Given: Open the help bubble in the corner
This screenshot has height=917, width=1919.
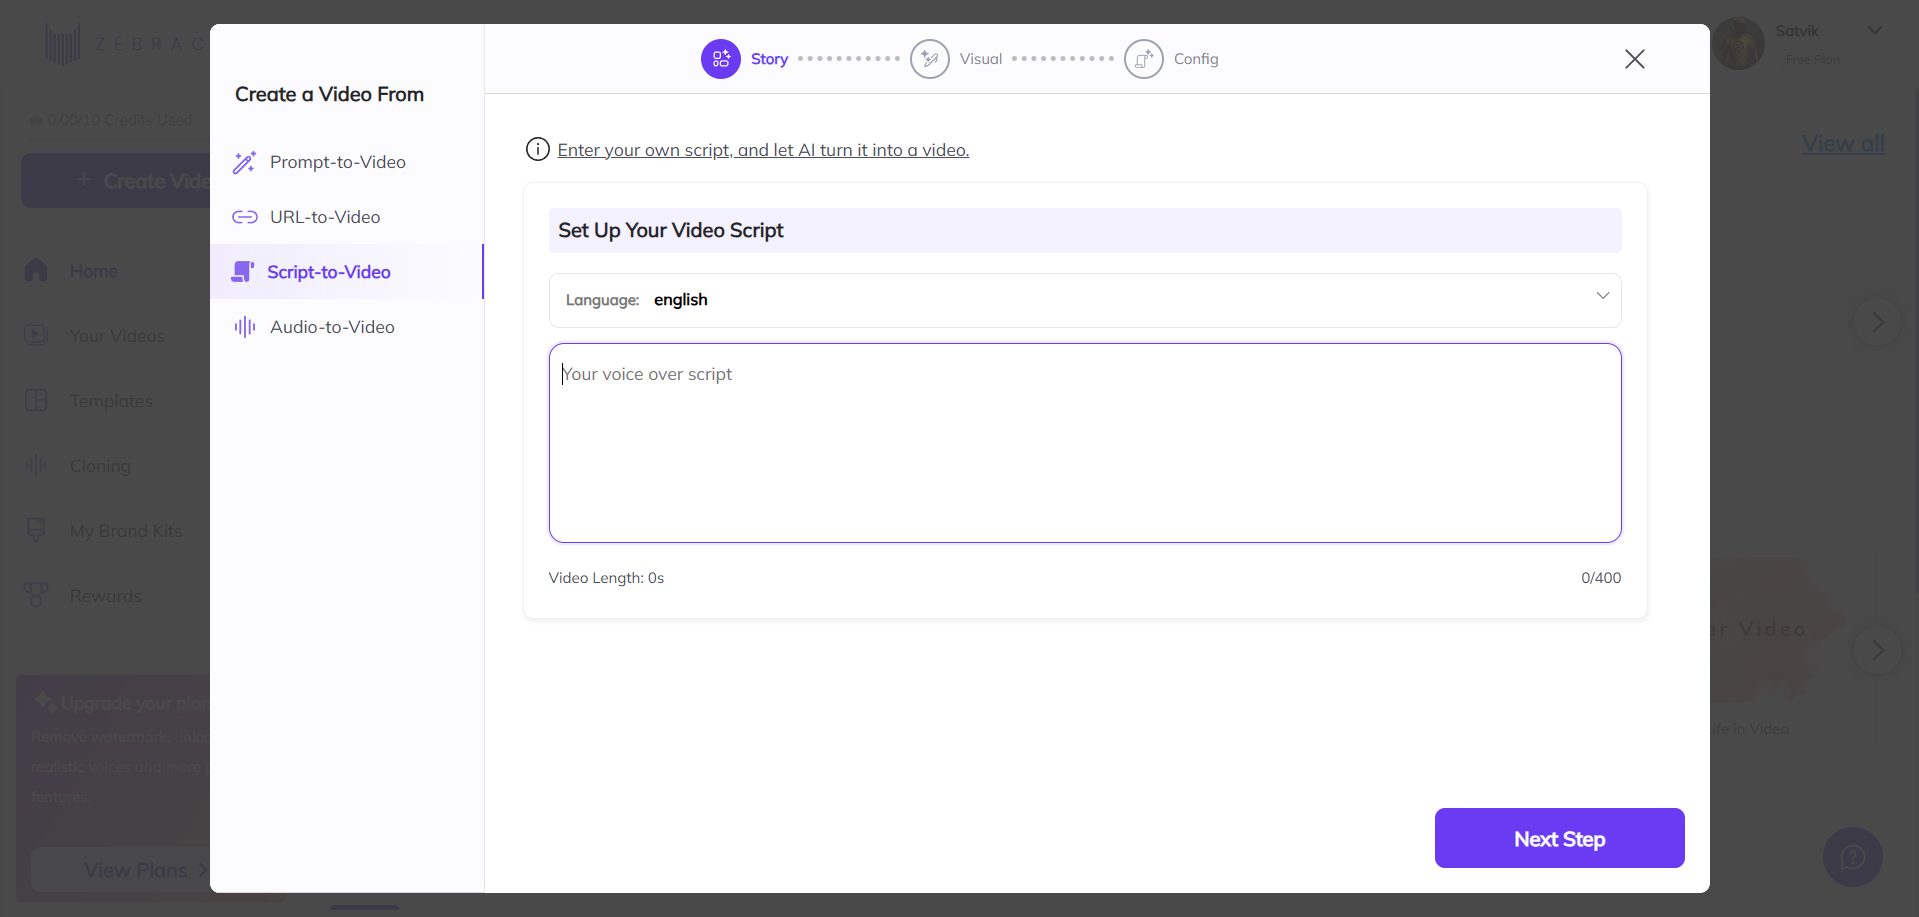Looking at the screenshot, I should pyautogui.click(x=1853, y=857).
